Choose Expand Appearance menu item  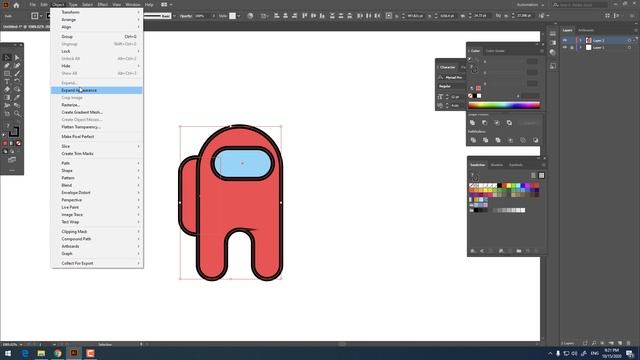(x=97, y=90)
